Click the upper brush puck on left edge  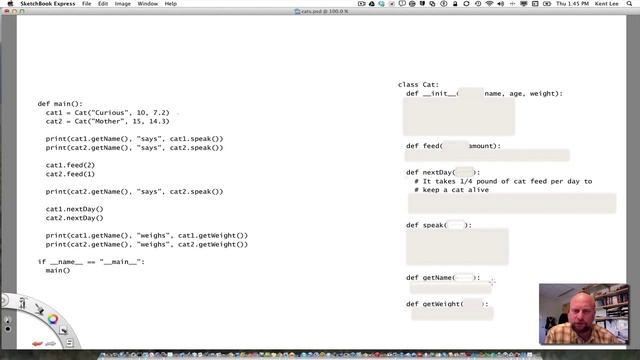click(x=8, y=320)
